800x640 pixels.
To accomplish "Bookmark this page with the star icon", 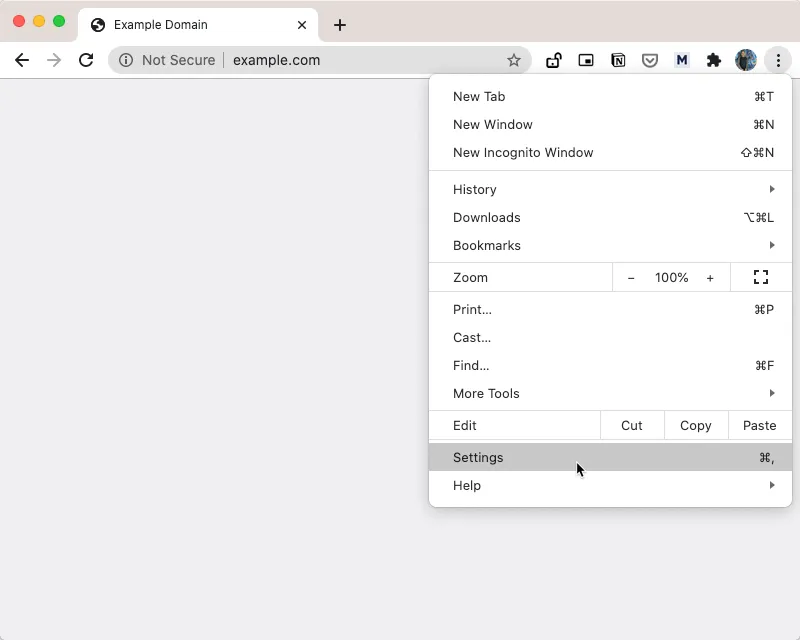I will point(514,60).
